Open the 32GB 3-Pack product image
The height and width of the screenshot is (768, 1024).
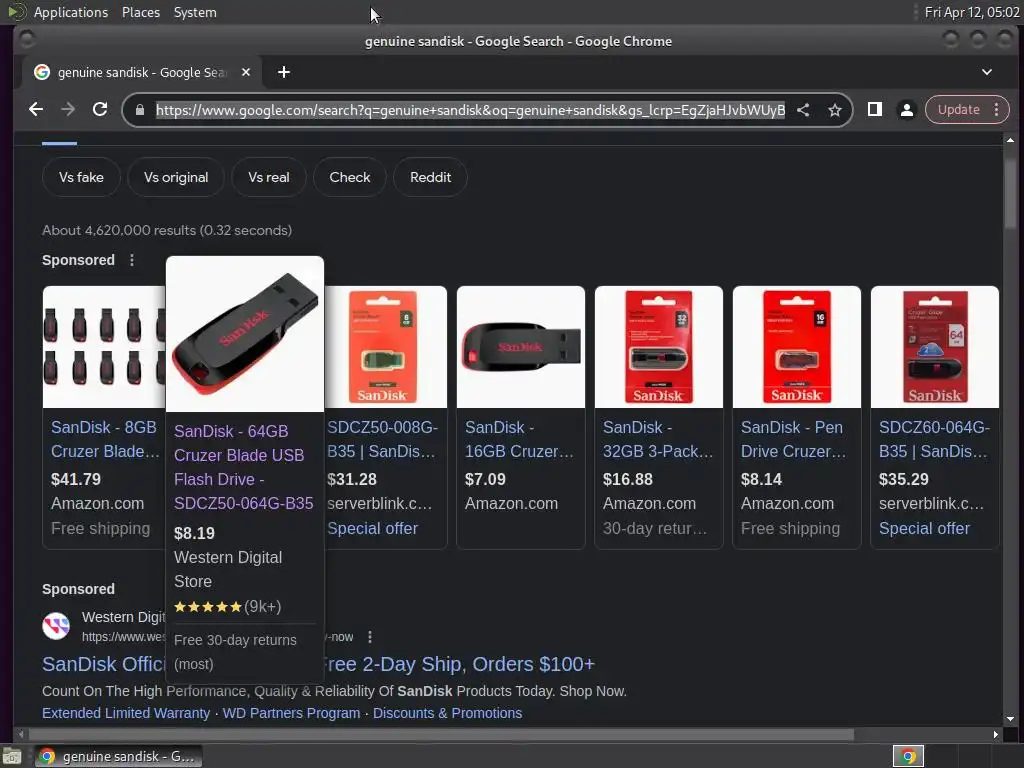click(658, 347)
